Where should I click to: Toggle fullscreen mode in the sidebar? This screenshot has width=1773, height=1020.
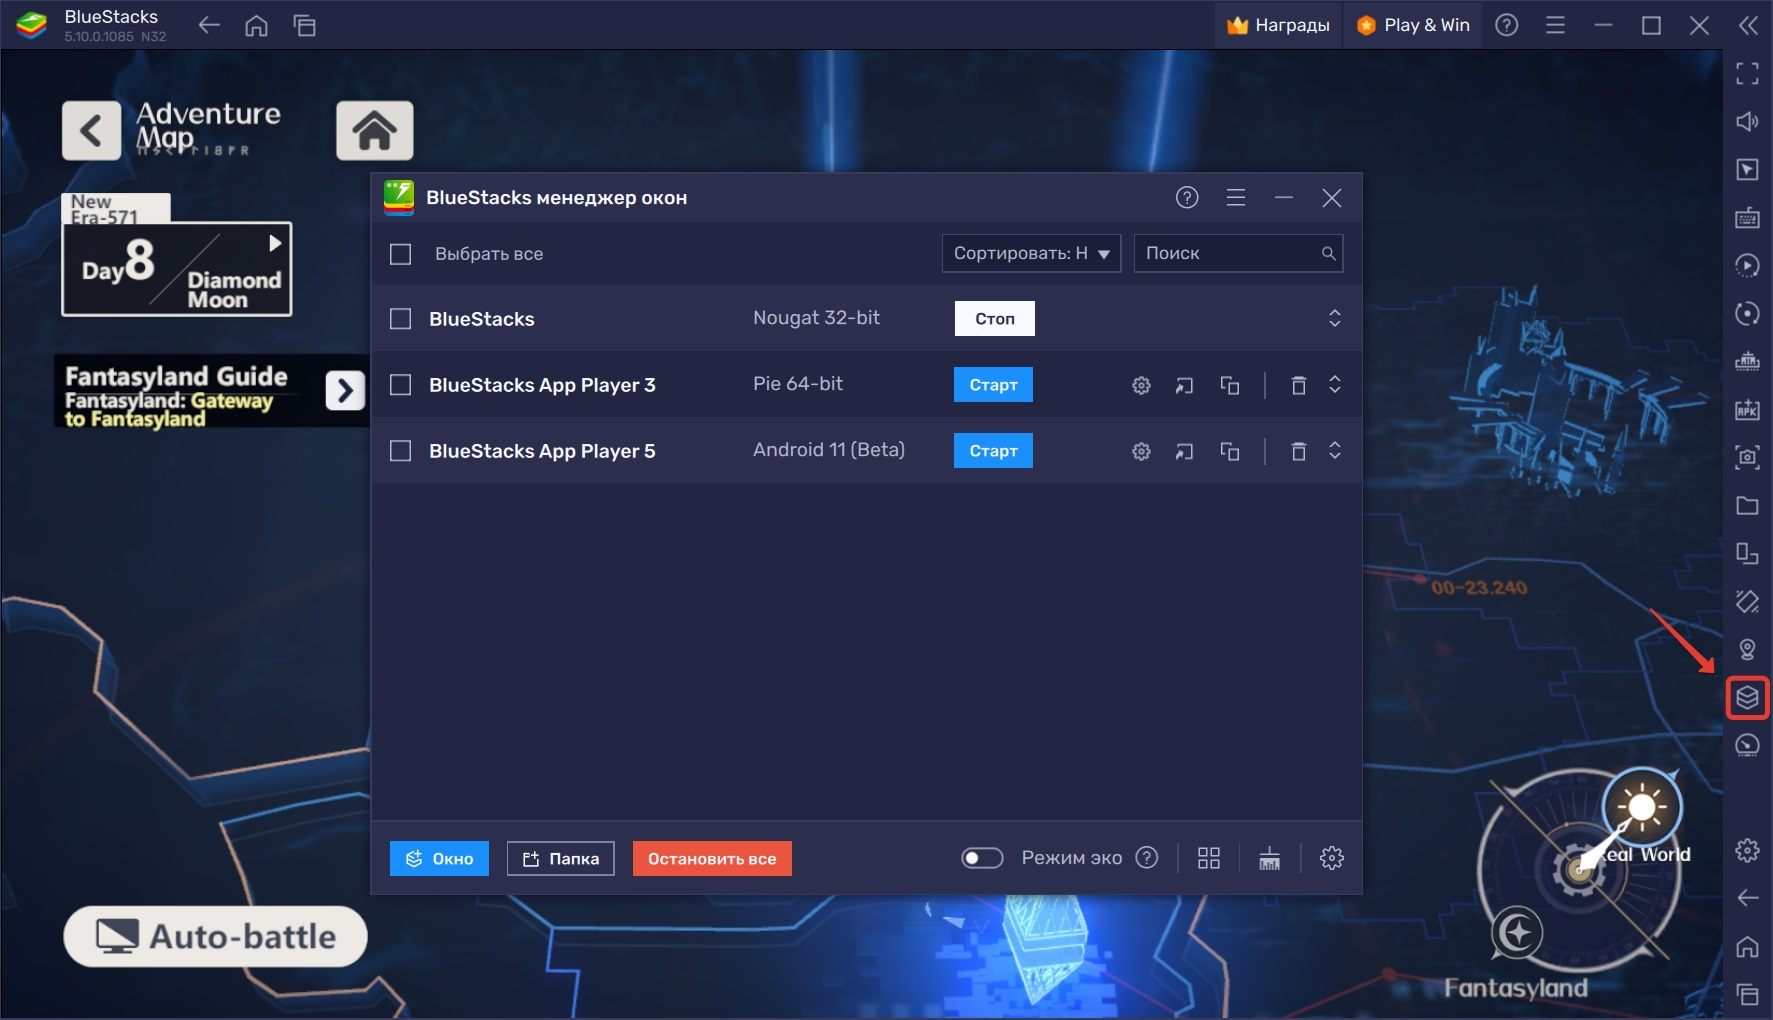coord(1747,73)
